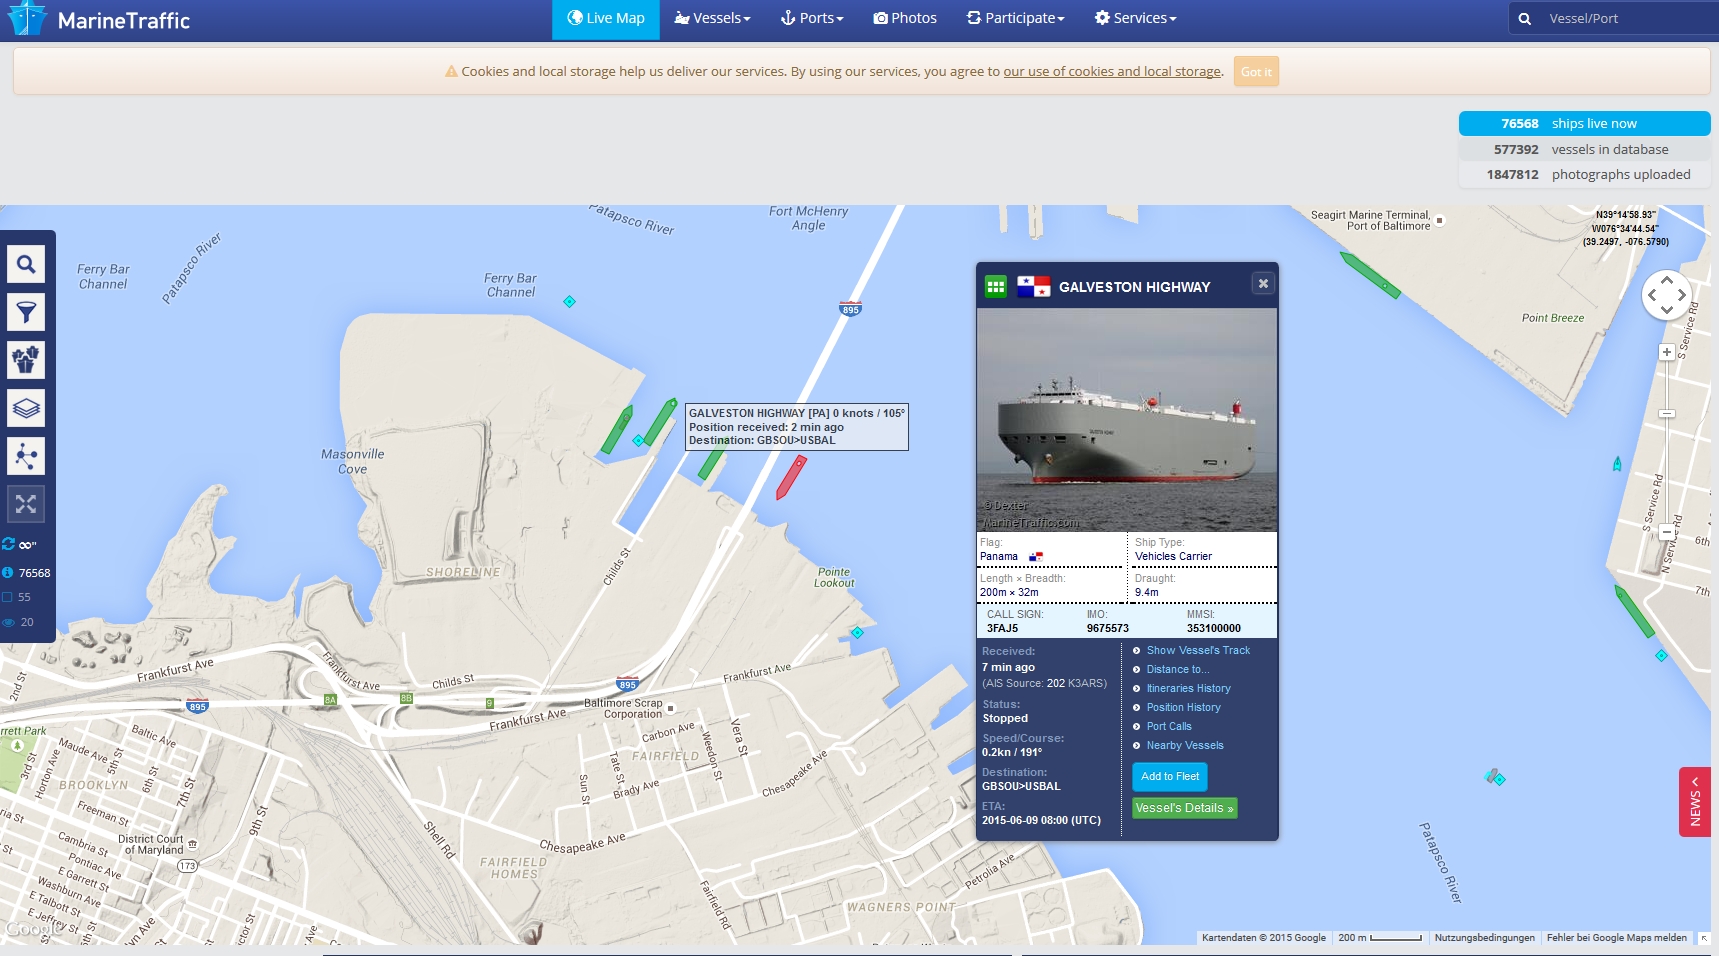This screenshot has height=956, width=1719.
Task: Click Fehler bei Google Maps melden link
Action: (x=1616, y=938)
